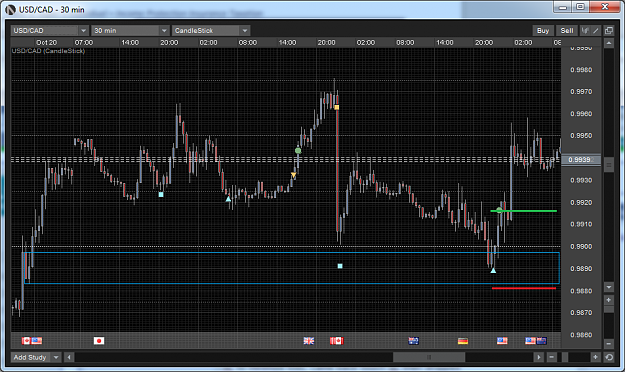
Task: Click the horizontal zoom in plus button
Action: point(595,357)
